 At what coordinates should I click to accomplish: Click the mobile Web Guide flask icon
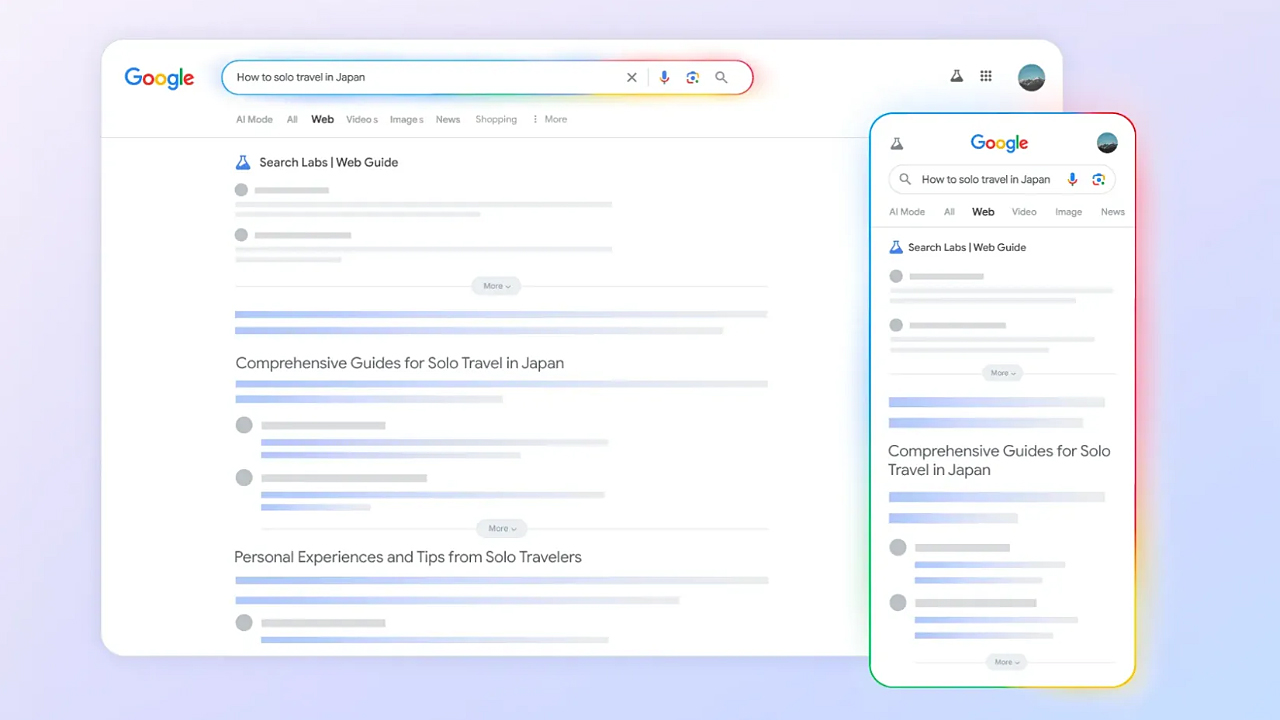896,247
